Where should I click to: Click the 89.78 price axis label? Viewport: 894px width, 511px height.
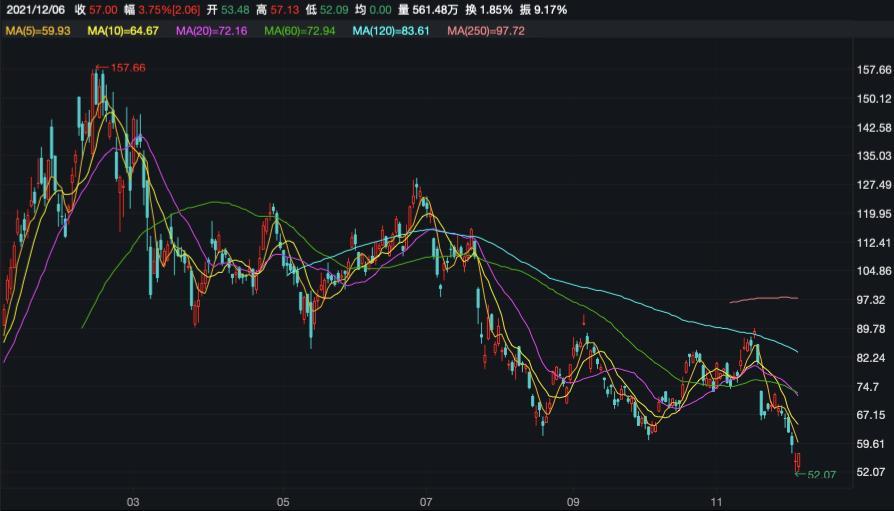point(871,328)
